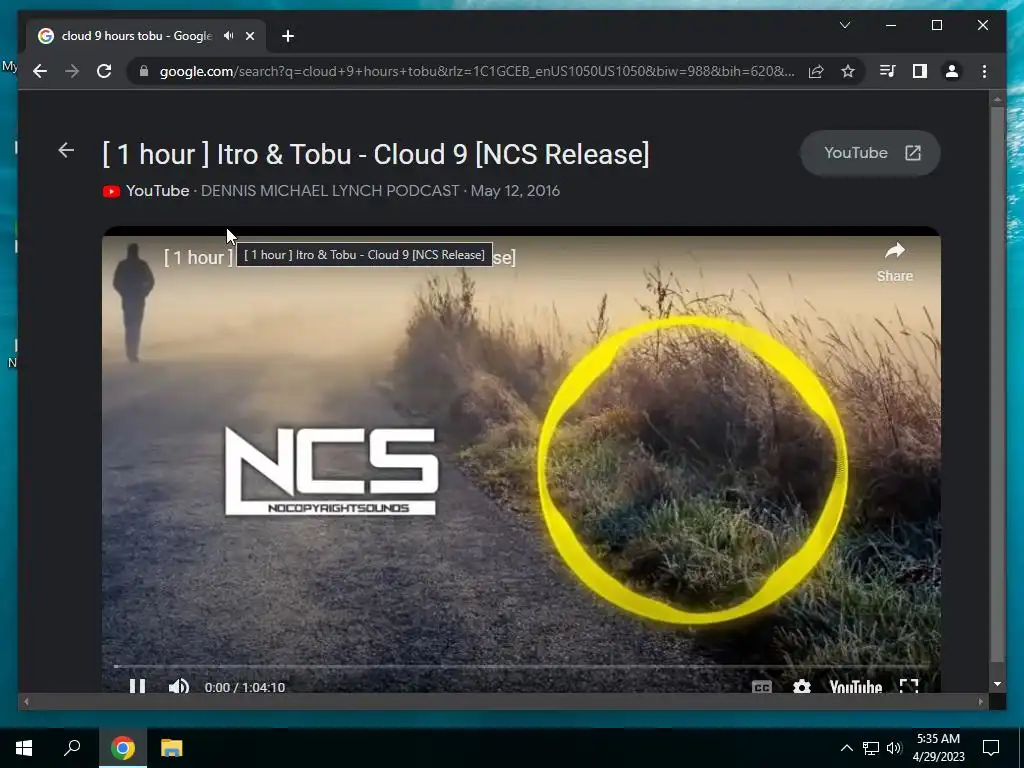This screenshot has height=768, width=1024.
Task: Click the address bar URL
Action: (477, 71)
